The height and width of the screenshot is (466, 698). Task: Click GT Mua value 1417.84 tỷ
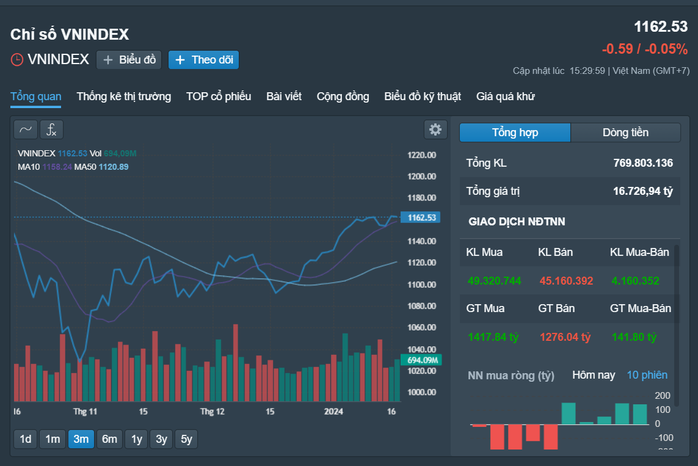493,337
